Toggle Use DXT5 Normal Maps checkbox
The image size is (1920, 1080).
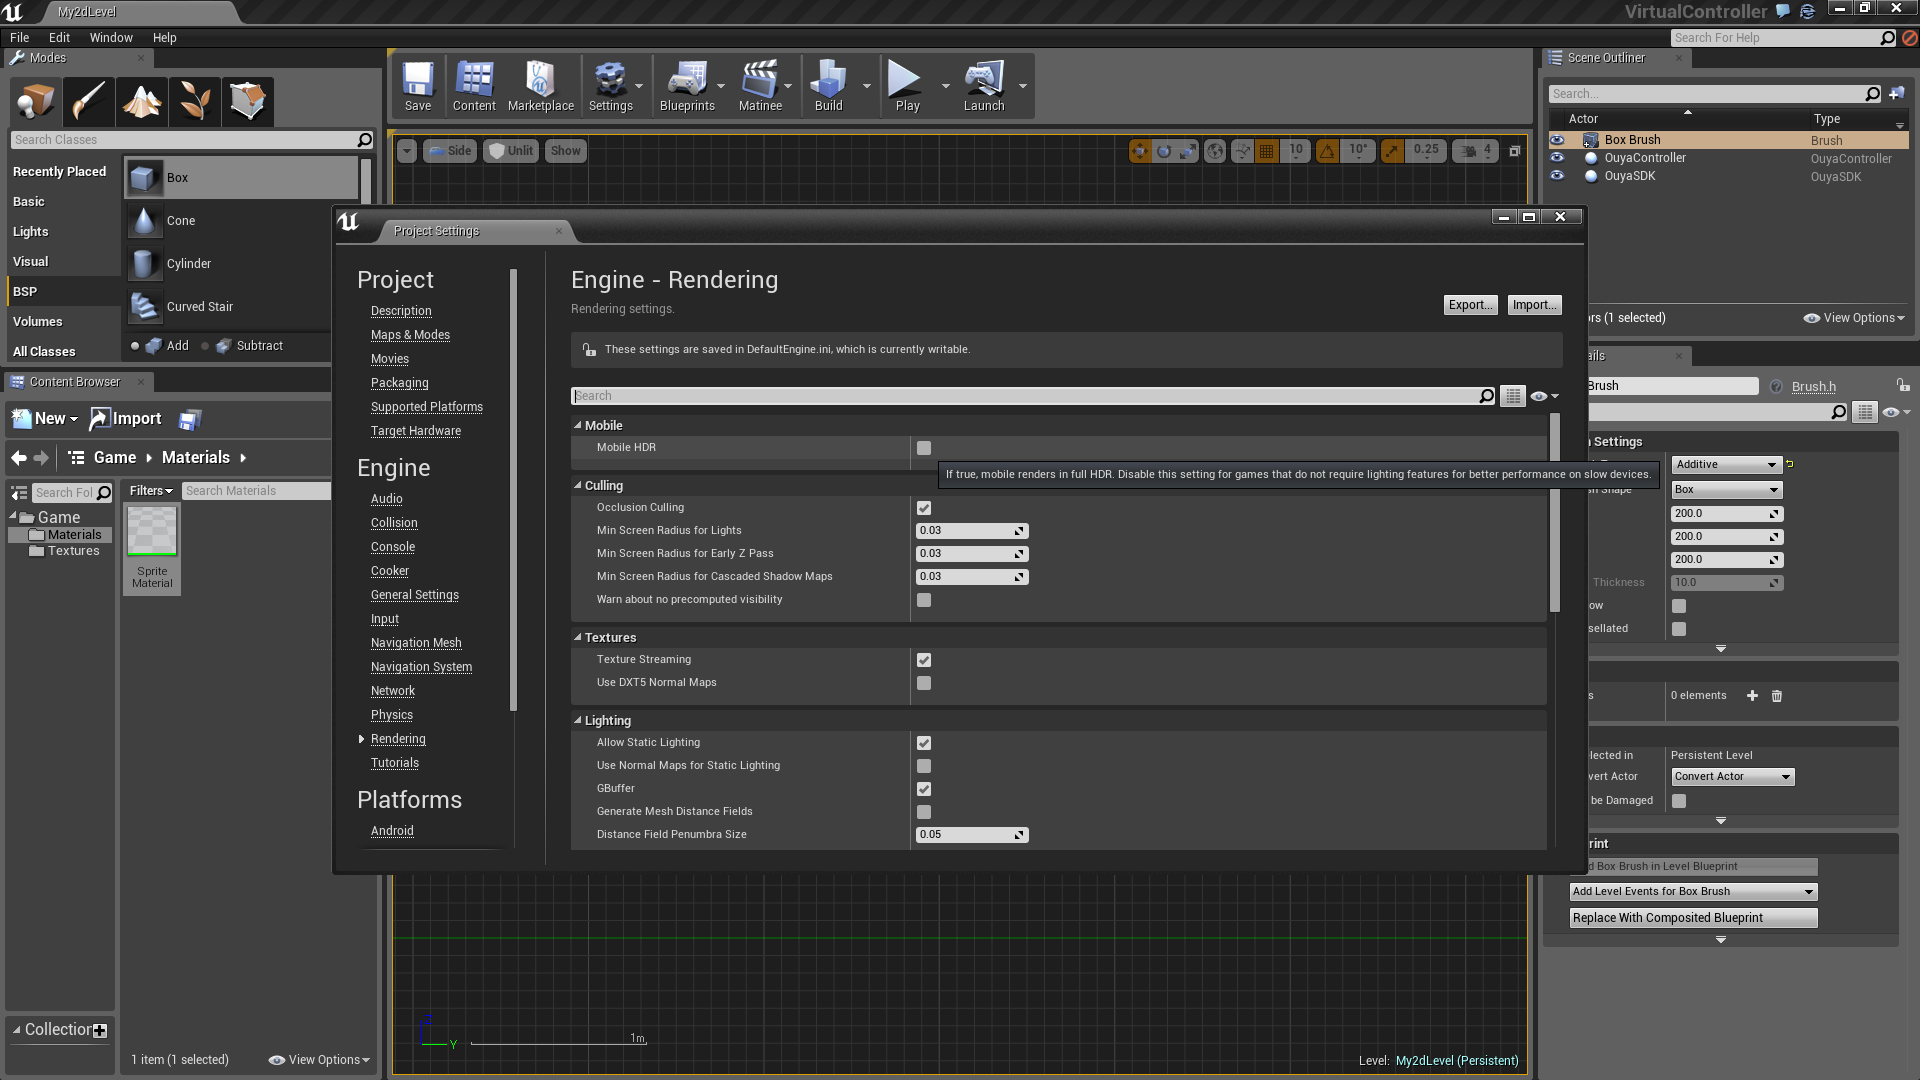pyautogui.click(x=924, y=683)
